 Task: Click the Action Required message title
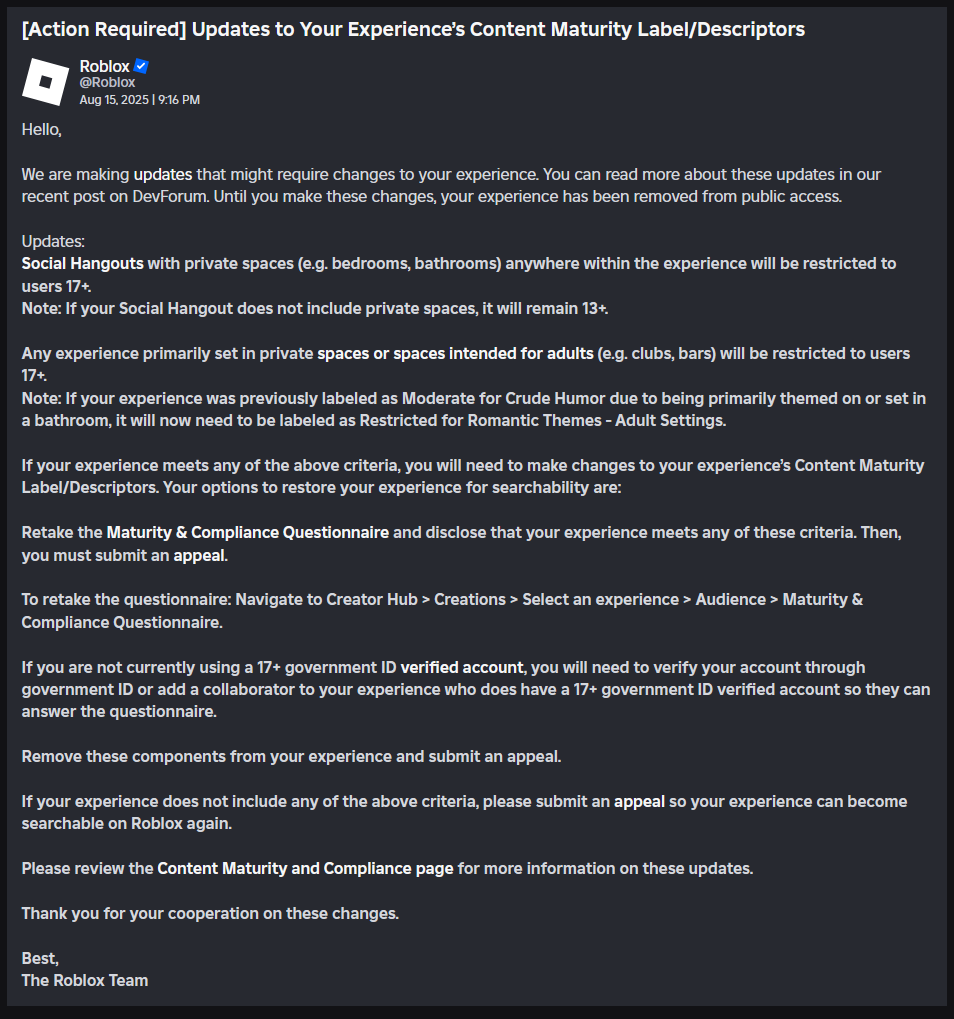tap(413, 30)
